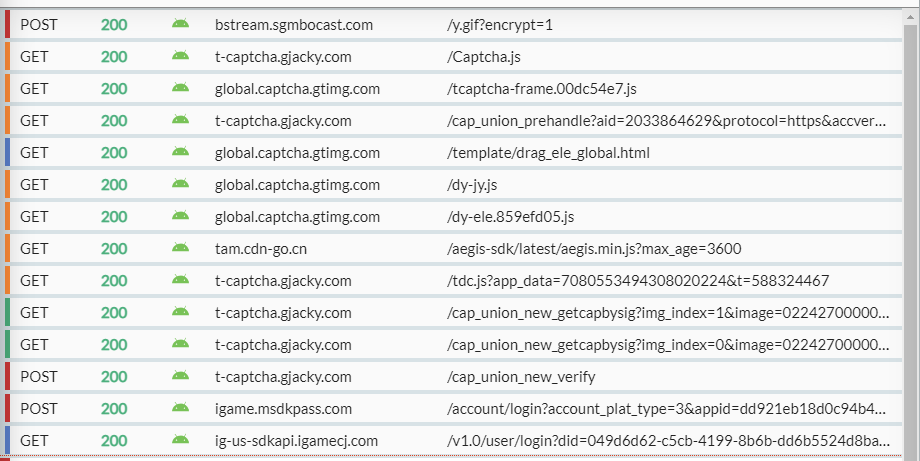Click the POST method of the /account/login request

39,409
